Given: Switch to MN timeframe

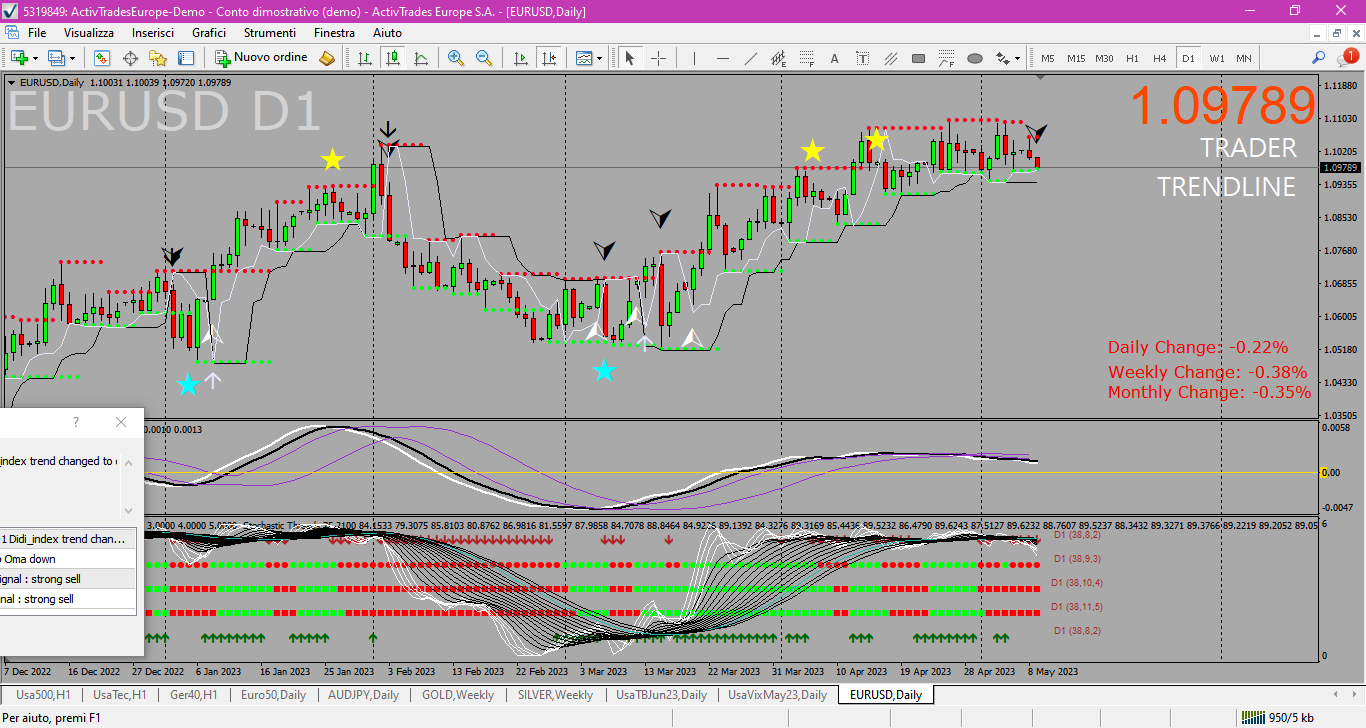Looking at the screenshot, I should pos(1243,58).
